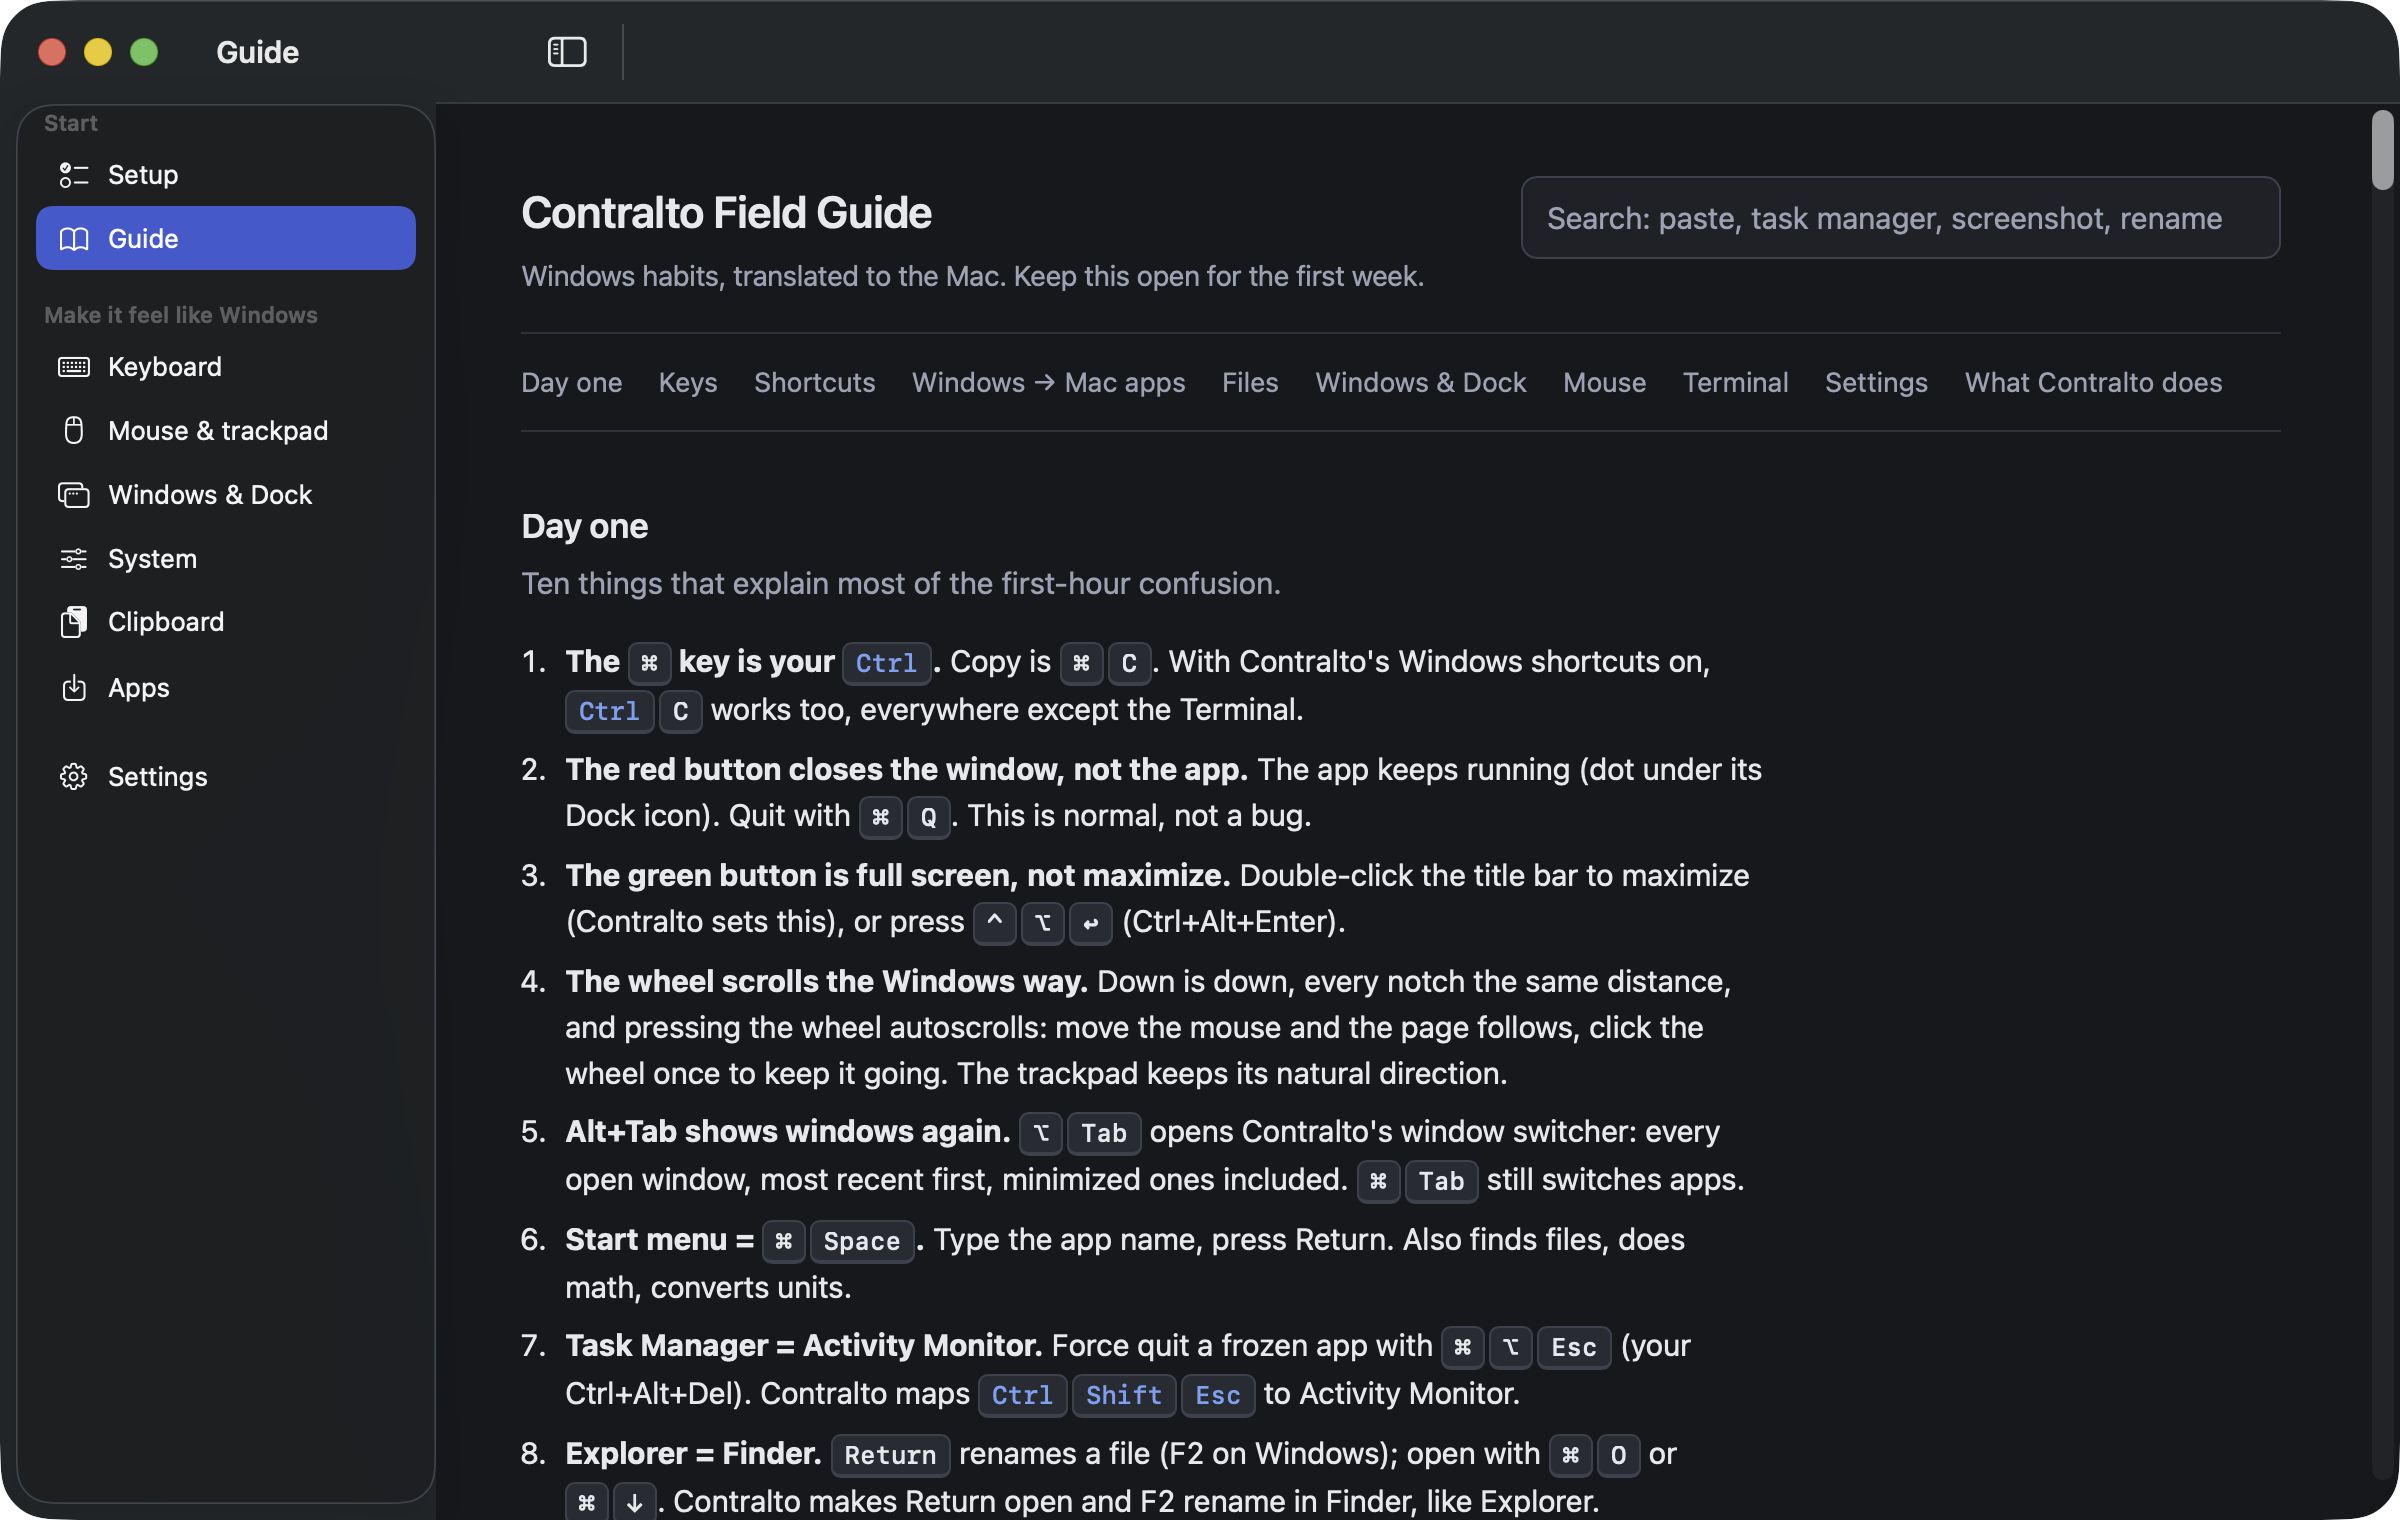Jump to the Files section link
Image resolution: width=2400 pixels, height=1520 pixels.
tap(1250, 383)
